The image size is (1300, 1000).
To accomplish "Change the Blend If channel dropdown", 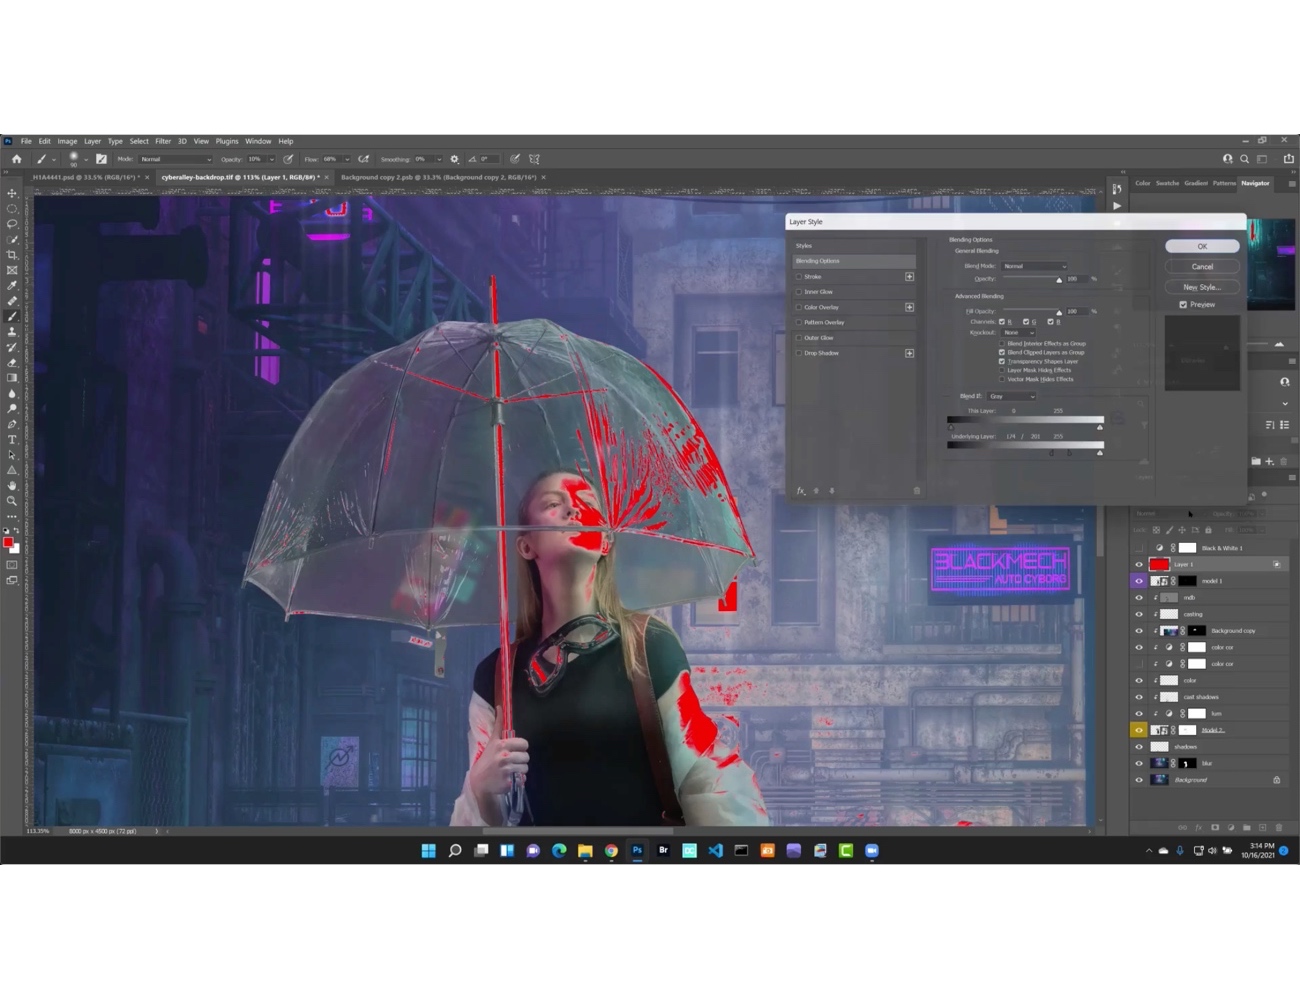I will 1012,395.
